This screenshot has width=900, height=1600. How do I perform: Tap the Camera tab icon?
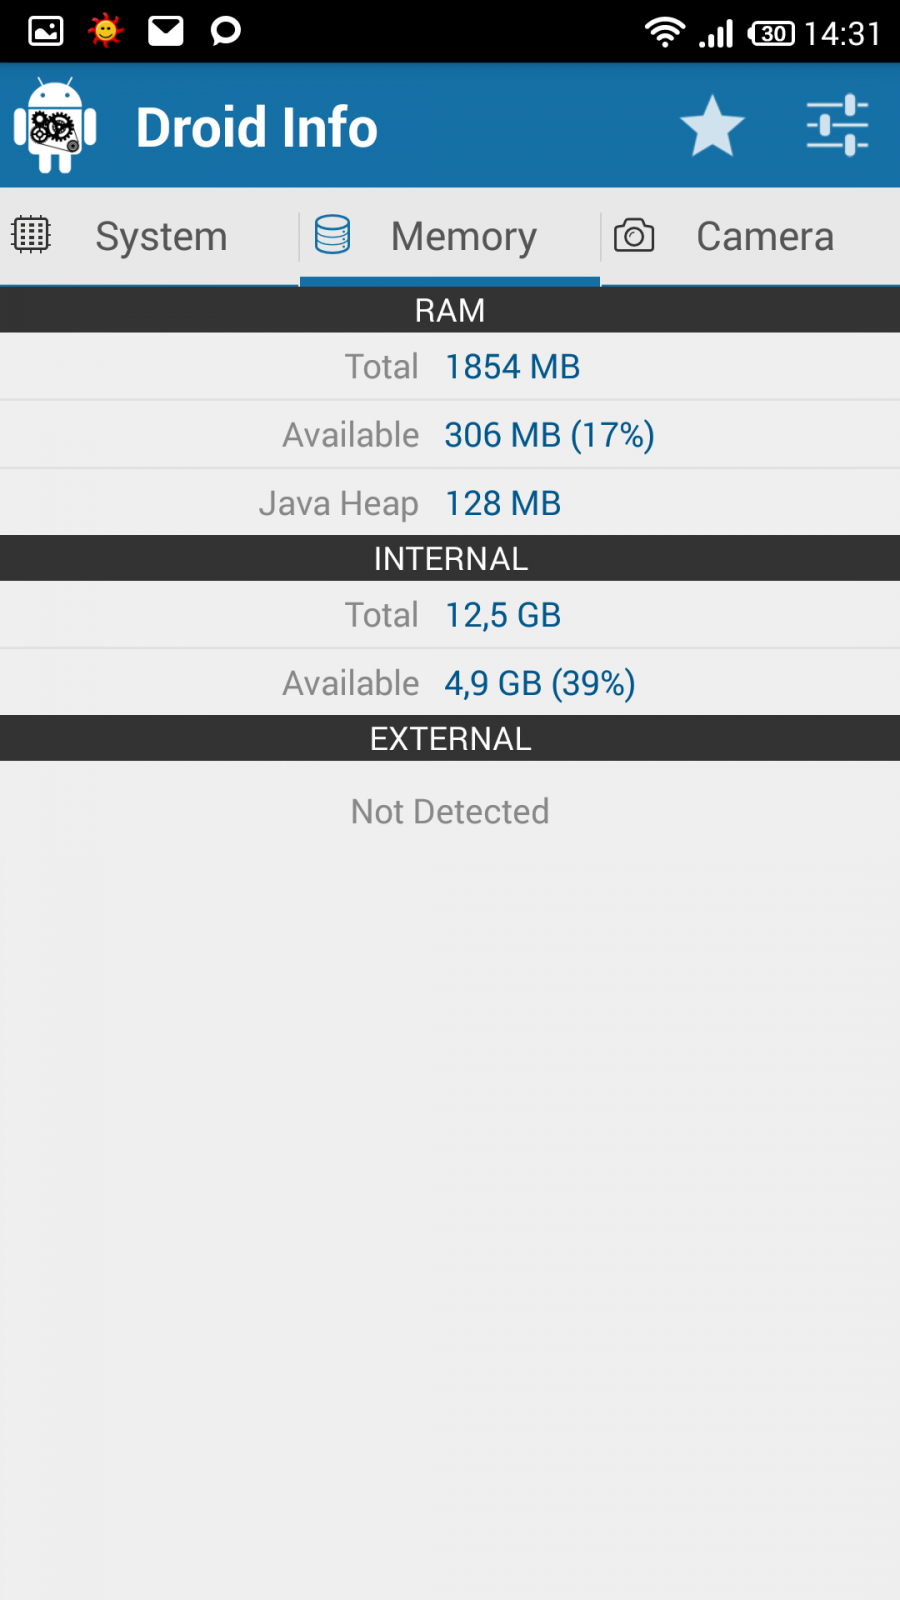point(634,236)
